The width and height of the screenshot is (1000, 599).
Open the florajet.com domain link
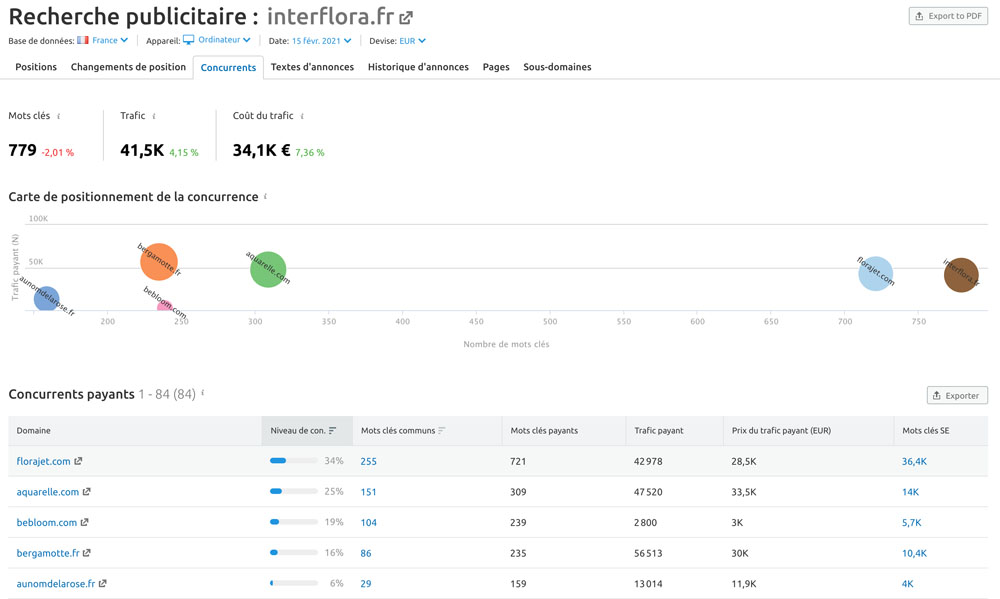click(43, 461)
